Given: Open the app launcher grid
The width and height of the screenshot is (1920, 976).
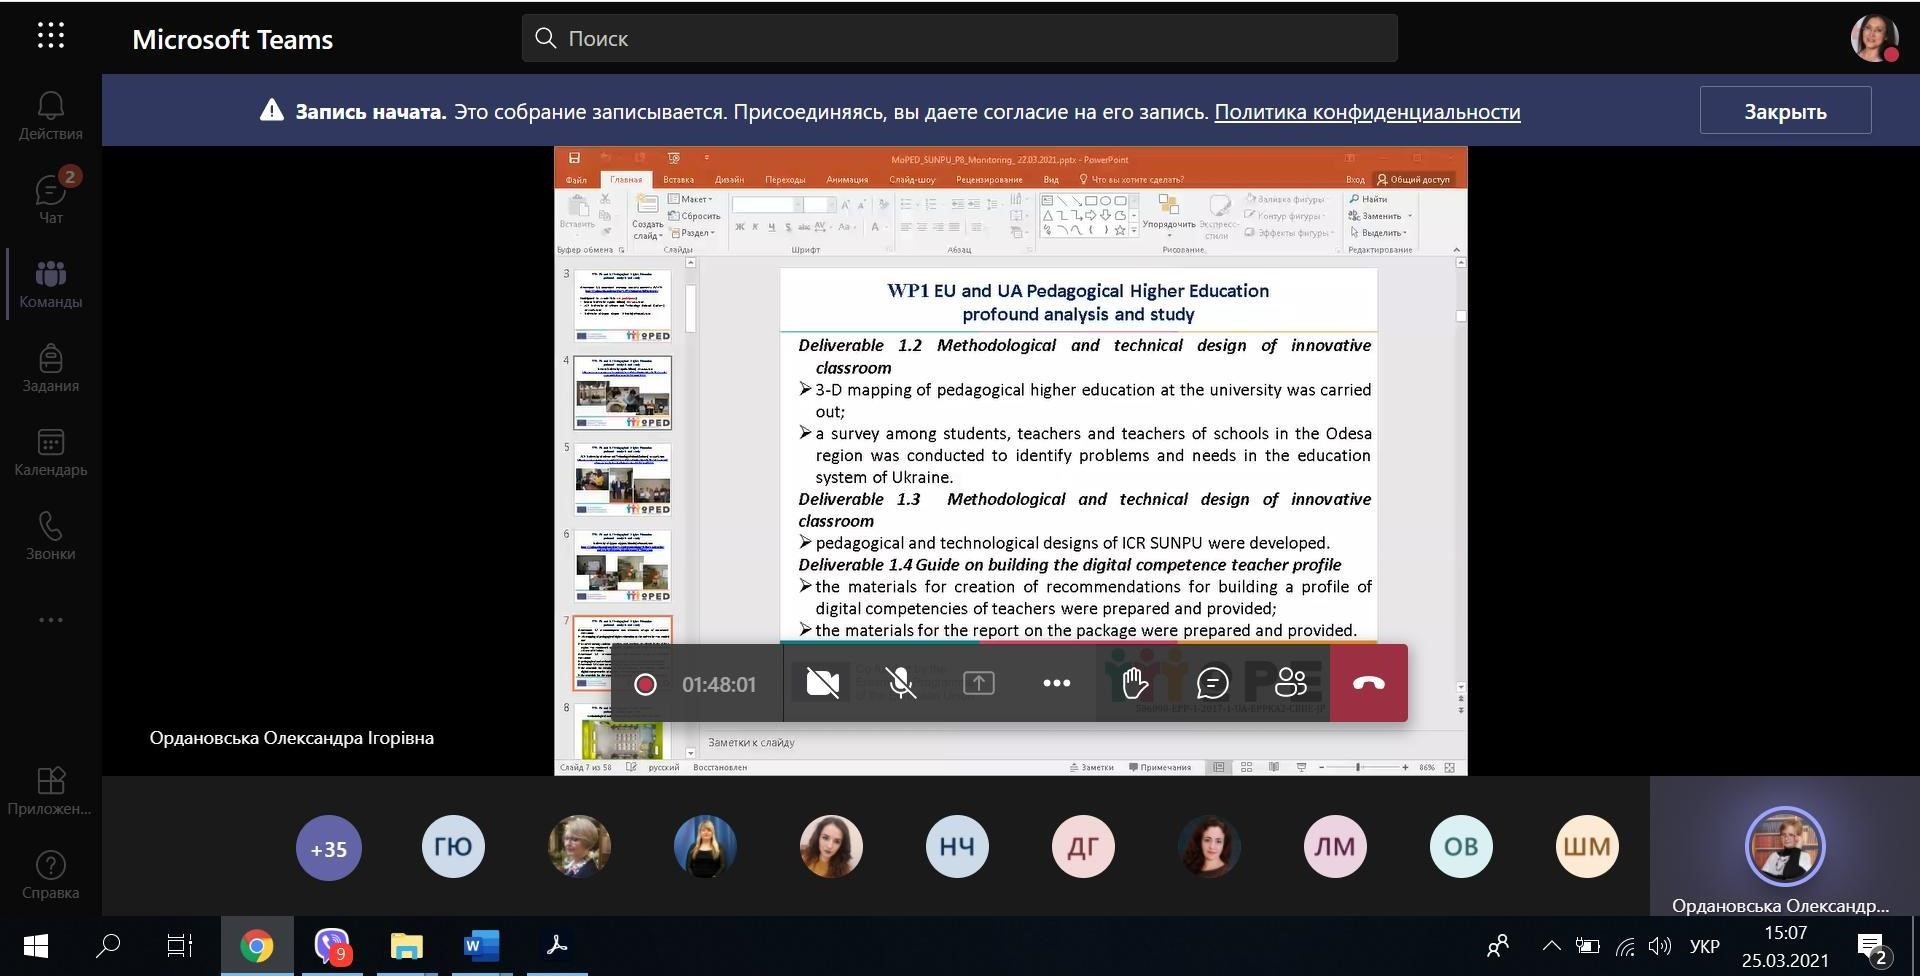Looking at the screenshot, I should coord(50,37).
